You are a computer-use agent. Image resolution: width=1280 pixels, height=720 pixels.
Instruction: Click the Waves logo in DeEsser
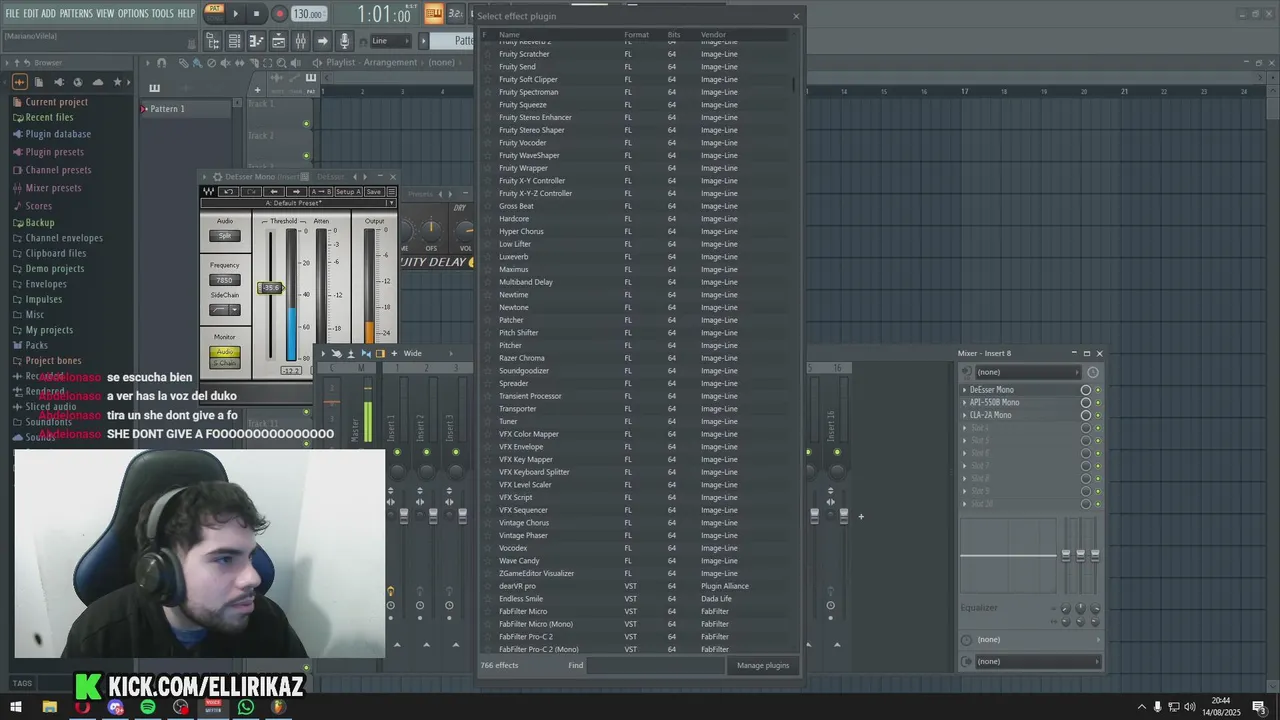(208, 191)
